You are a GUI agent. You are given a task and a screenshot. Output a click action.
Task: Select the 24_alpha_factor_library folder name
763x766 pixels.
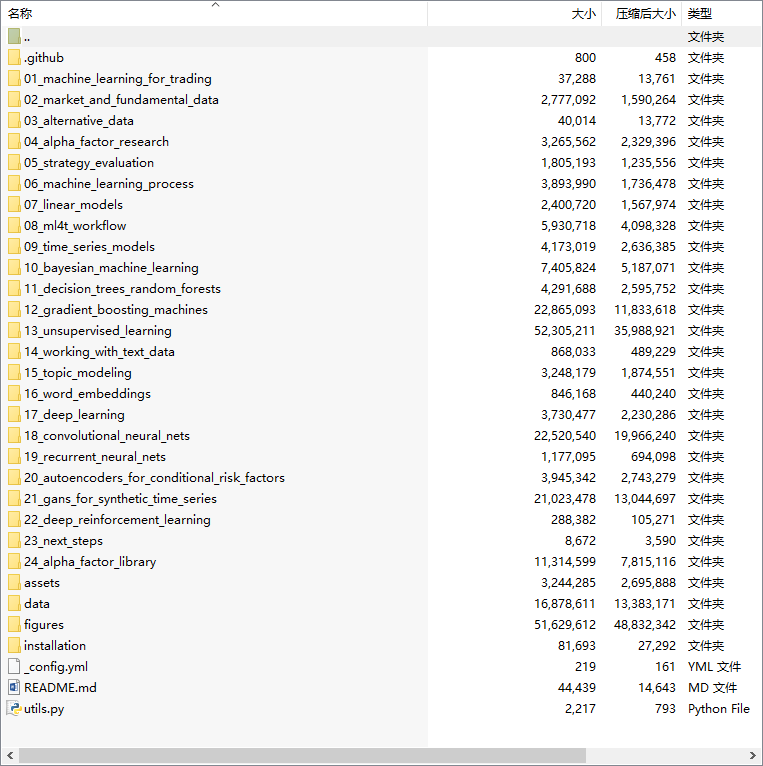tap(90, 561)
